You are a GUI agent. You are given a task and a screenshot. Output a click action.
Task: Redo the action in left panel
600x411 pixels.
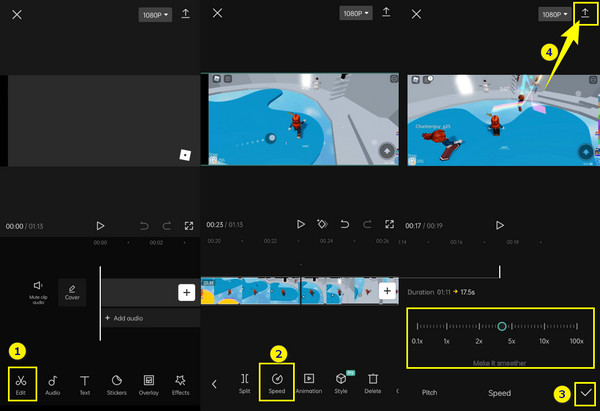[166, 226]
